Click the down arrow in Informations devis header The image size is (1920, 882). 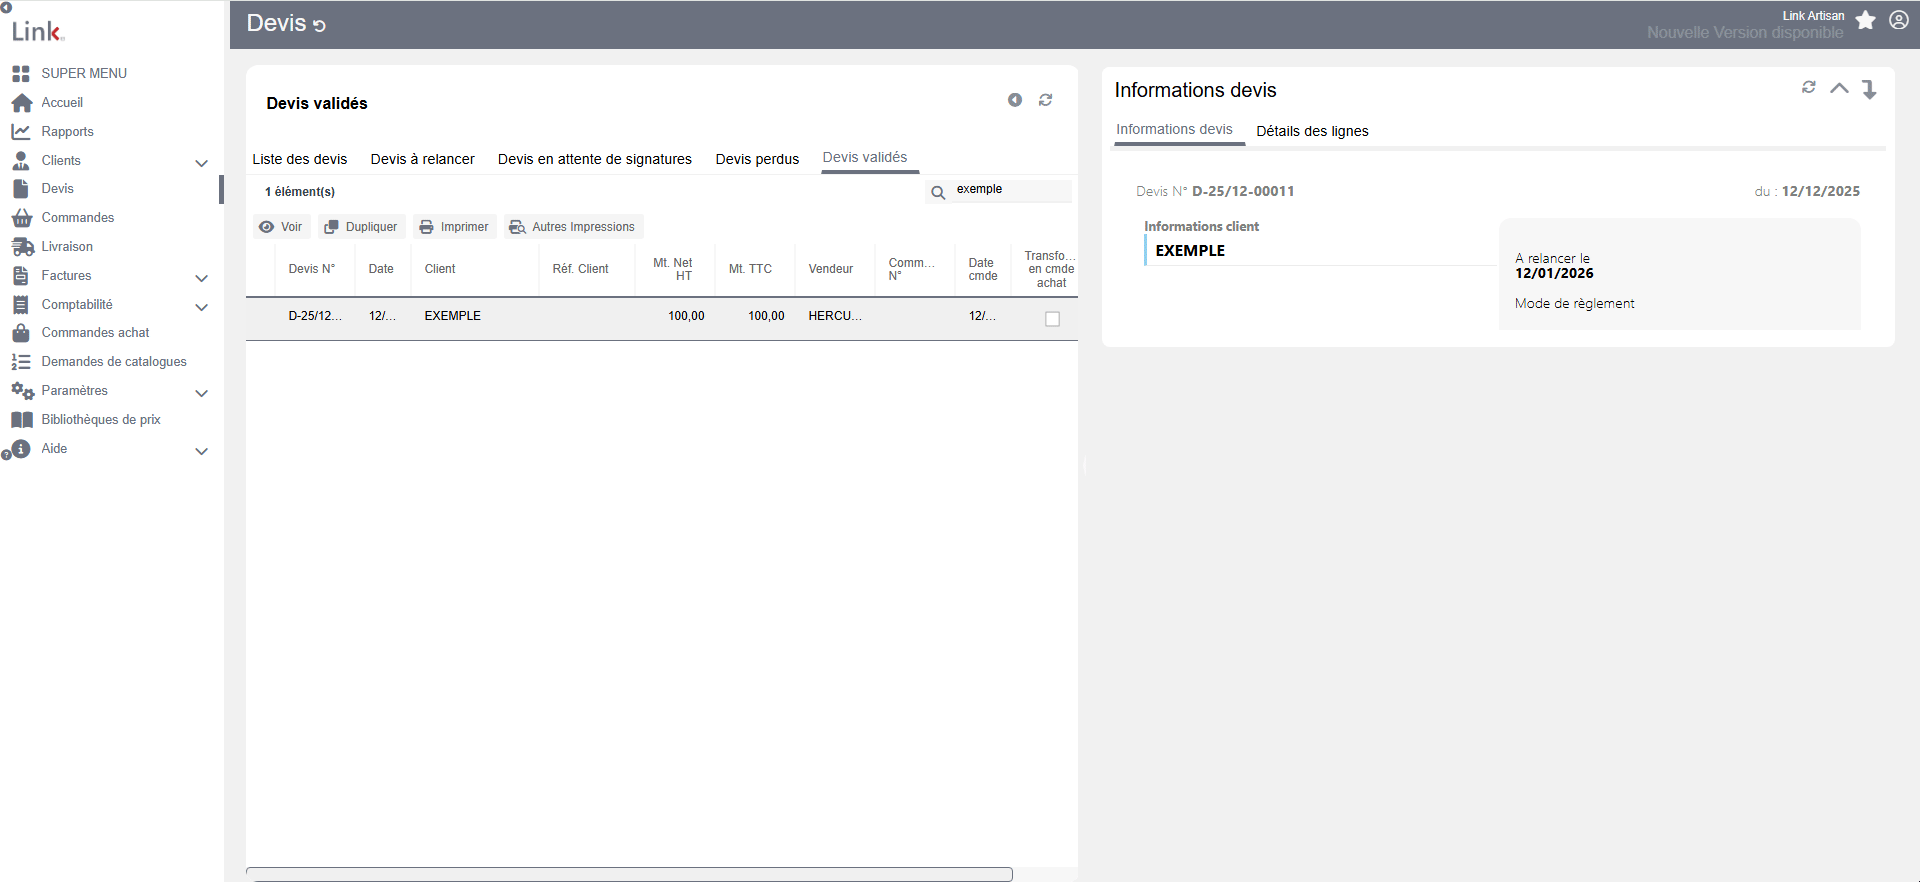1869,89
